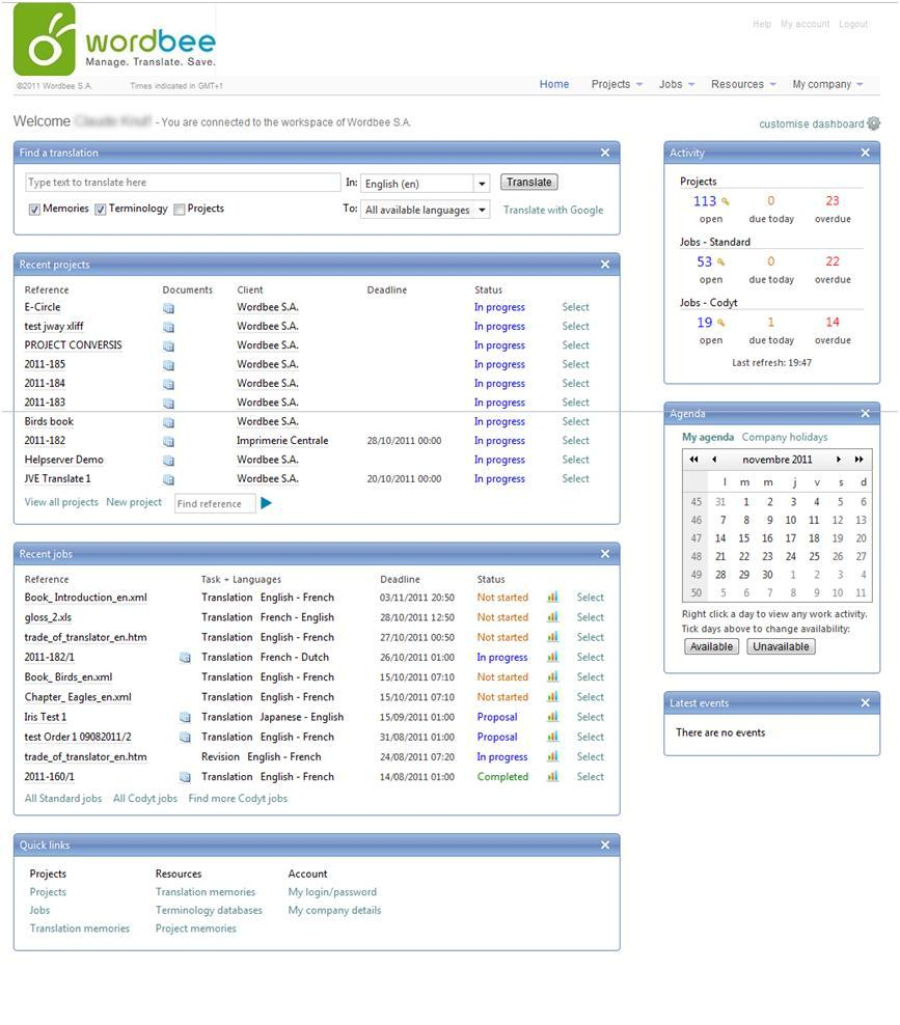Open the customise dashboard gear icon
900x1025 pixels.
click(874, 124)
